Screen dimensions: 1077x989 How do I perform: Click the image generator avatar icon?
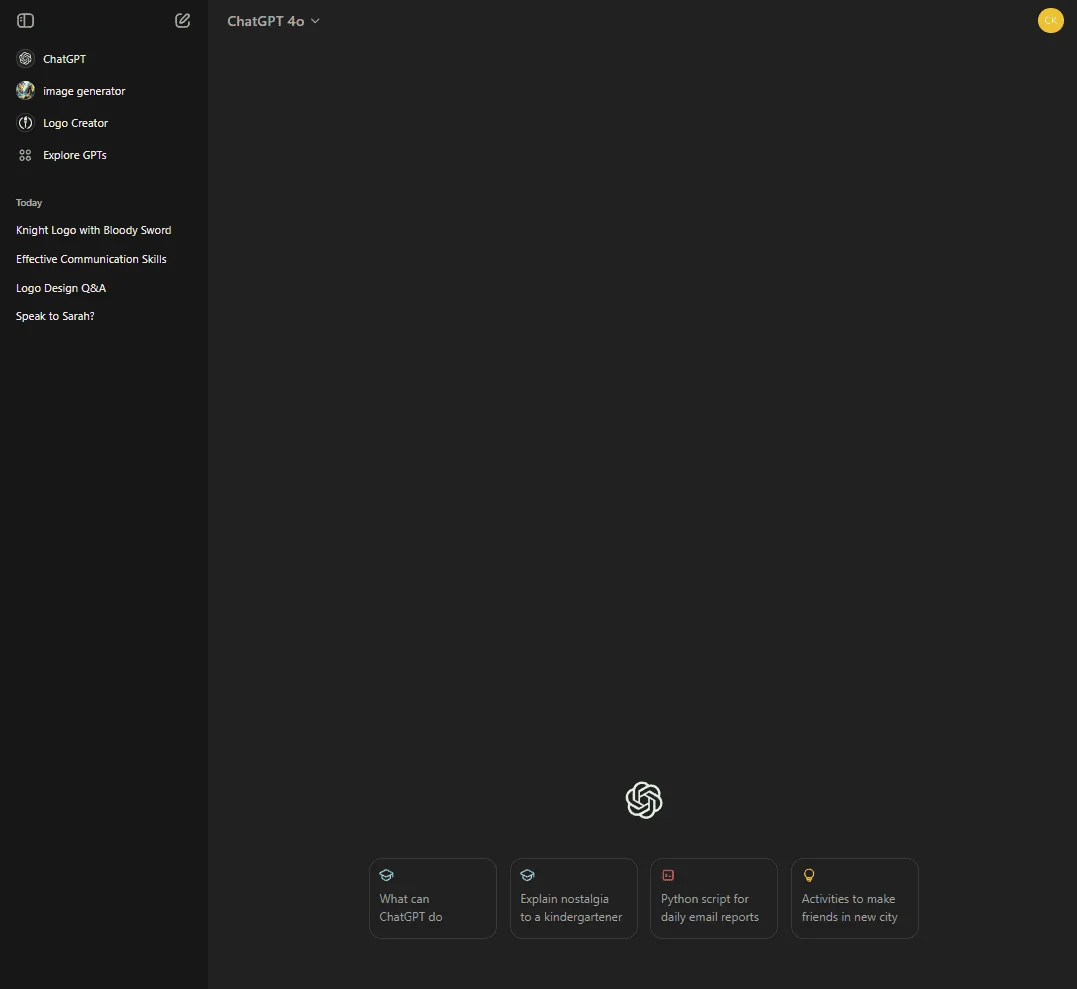click(x=25, y=91)
